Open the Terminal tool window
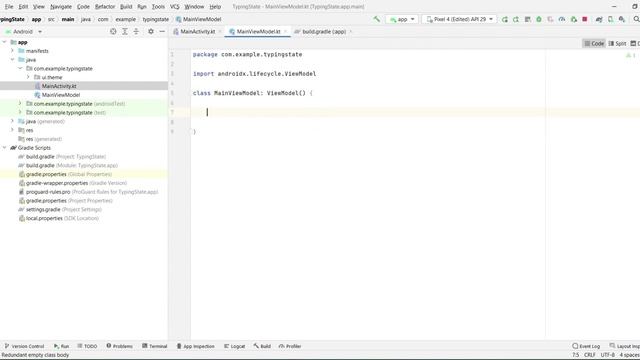This screenshot has height=360, width=640. tap(155, 346)
